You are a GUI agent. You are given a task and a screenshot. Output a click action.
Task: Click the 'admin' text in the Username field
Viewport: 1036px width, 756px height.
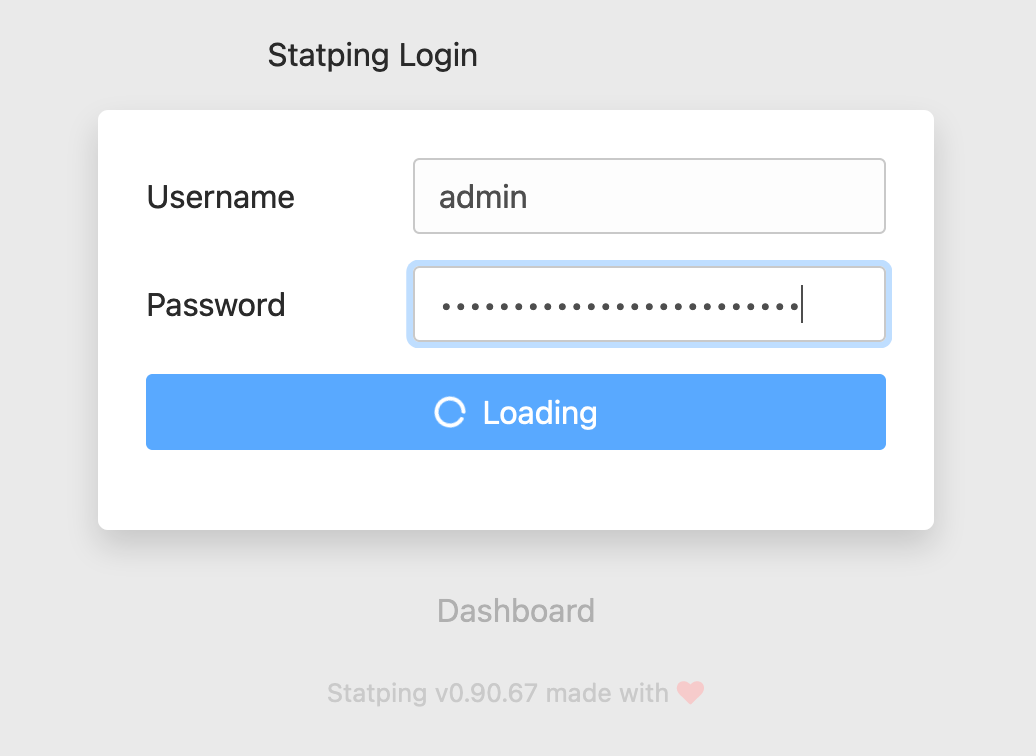(x=483, y=197)
